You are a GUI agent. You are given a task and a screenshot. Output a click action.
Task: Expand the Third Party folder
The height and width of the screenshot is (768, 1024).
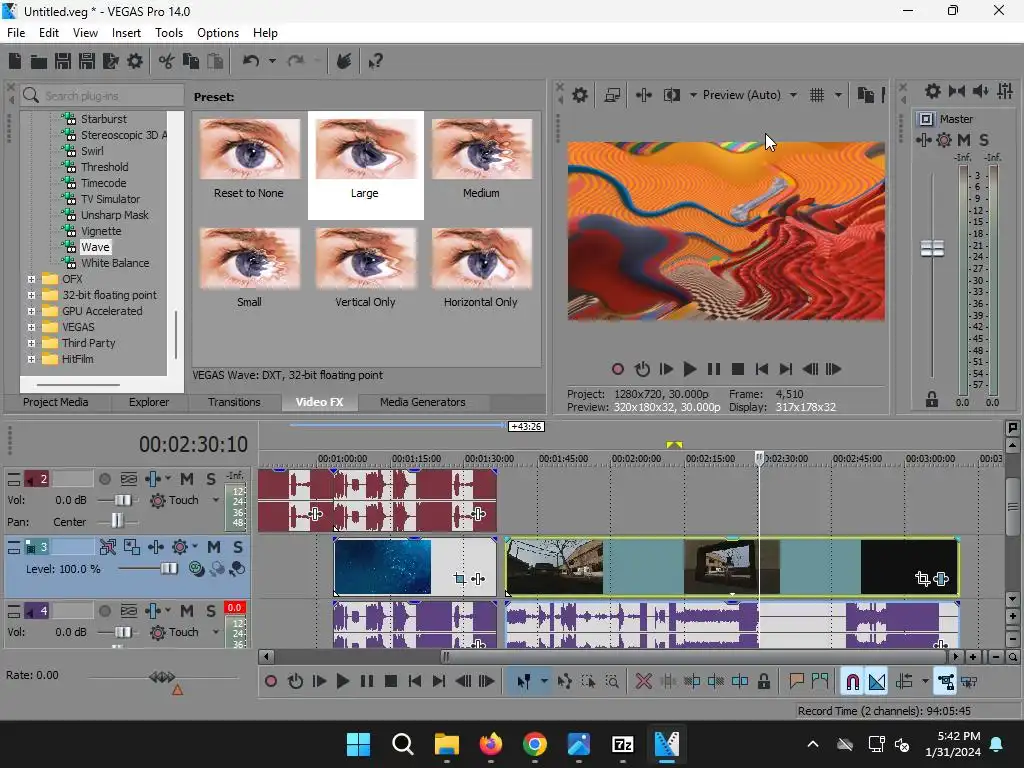pyautogui.click(x=31, y=343)
